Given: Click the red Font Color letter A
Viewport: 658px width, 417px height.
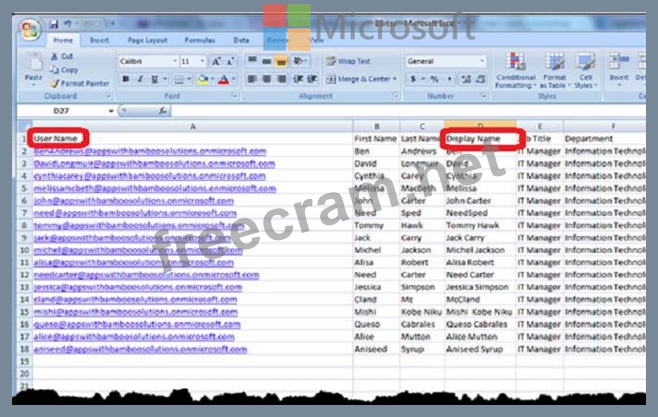Looking at the screenshot, I should pos(224,79).
